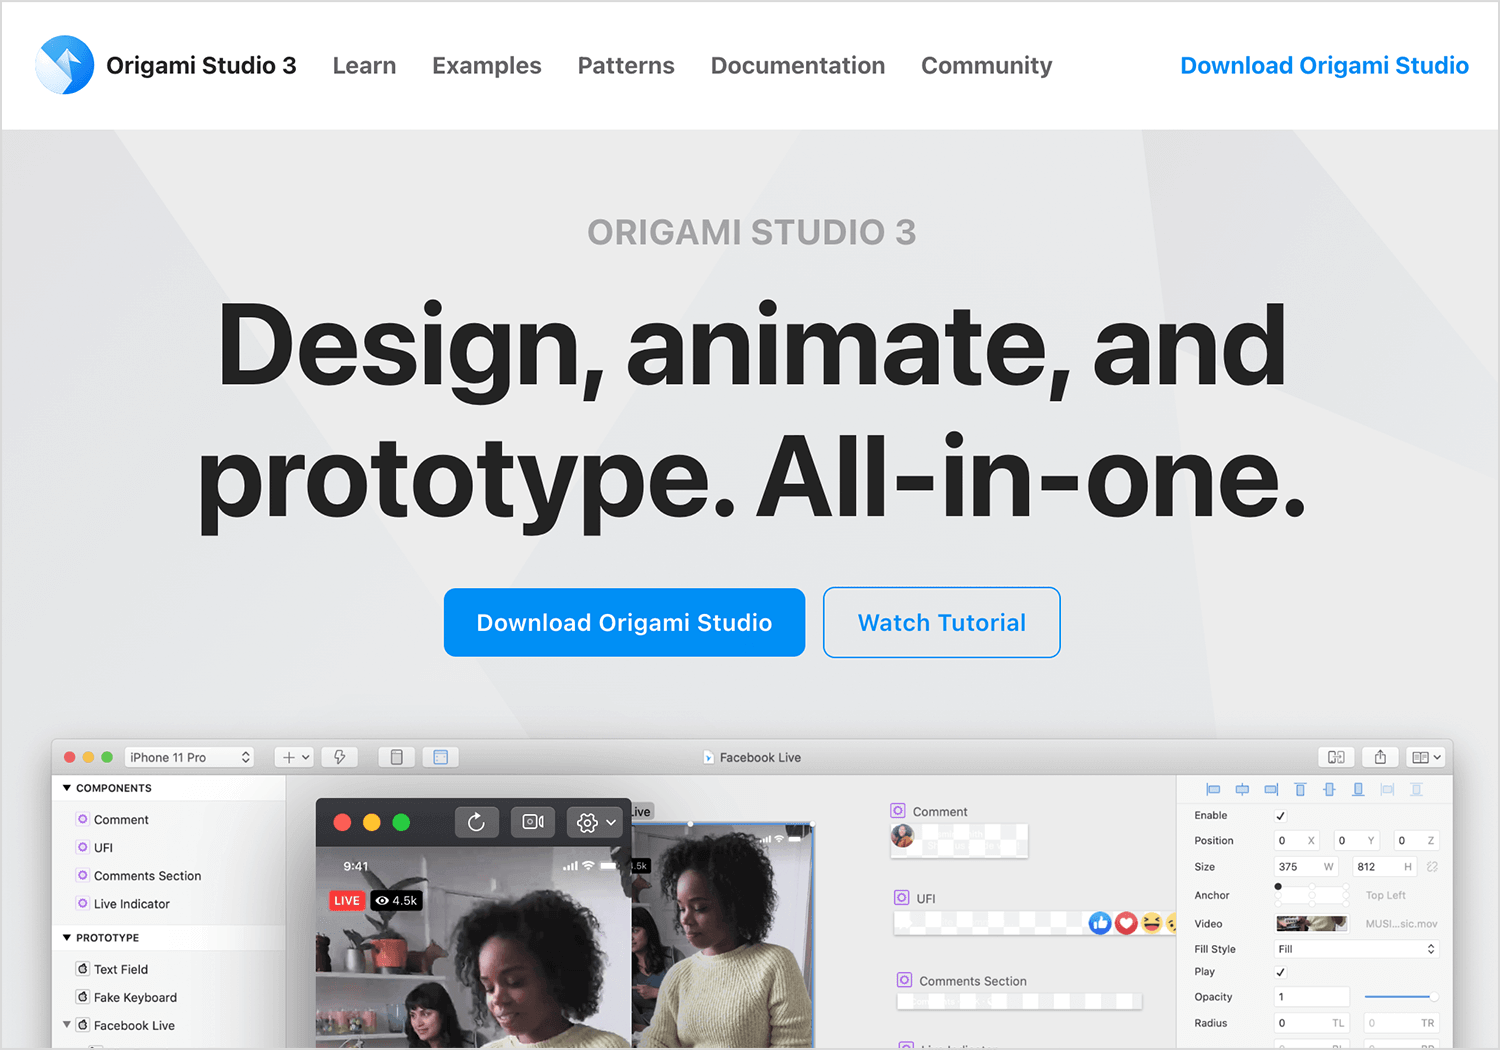Click the Origami Studio bird logo

point(65,65)
